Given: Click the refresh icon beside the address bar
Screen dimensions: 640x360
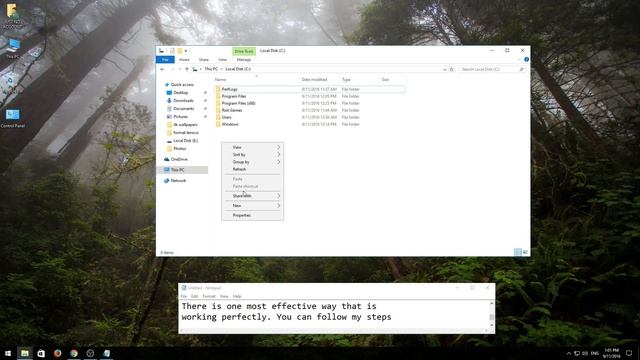Looking at the screenshot, I should point(451,69).
